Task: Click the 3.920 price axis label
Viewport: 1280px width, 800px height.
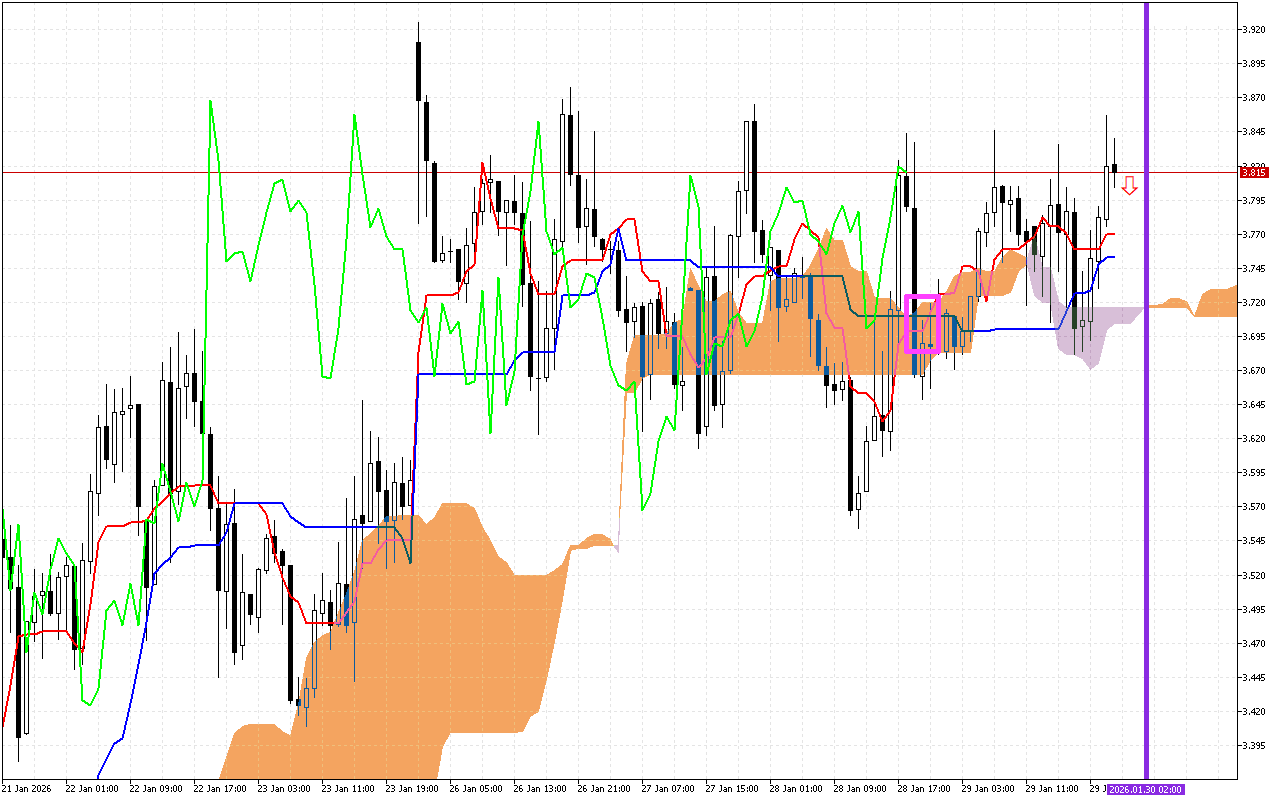Action: [x=1253, y=30]
